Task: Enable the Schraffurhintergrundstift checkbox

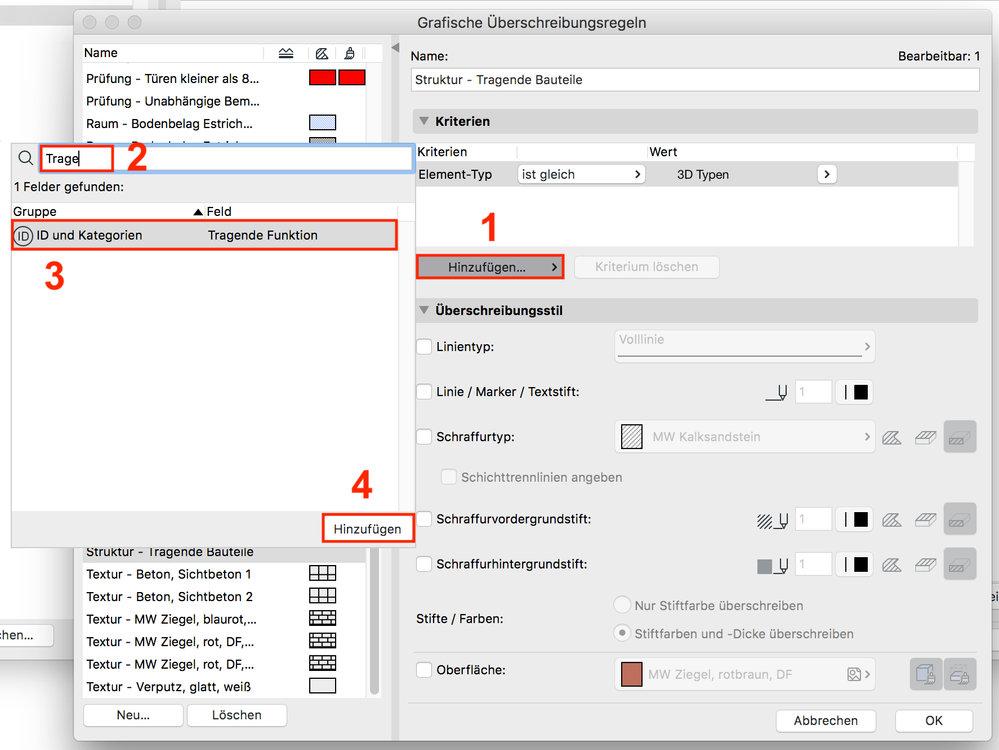Action: tap(424, 563)
